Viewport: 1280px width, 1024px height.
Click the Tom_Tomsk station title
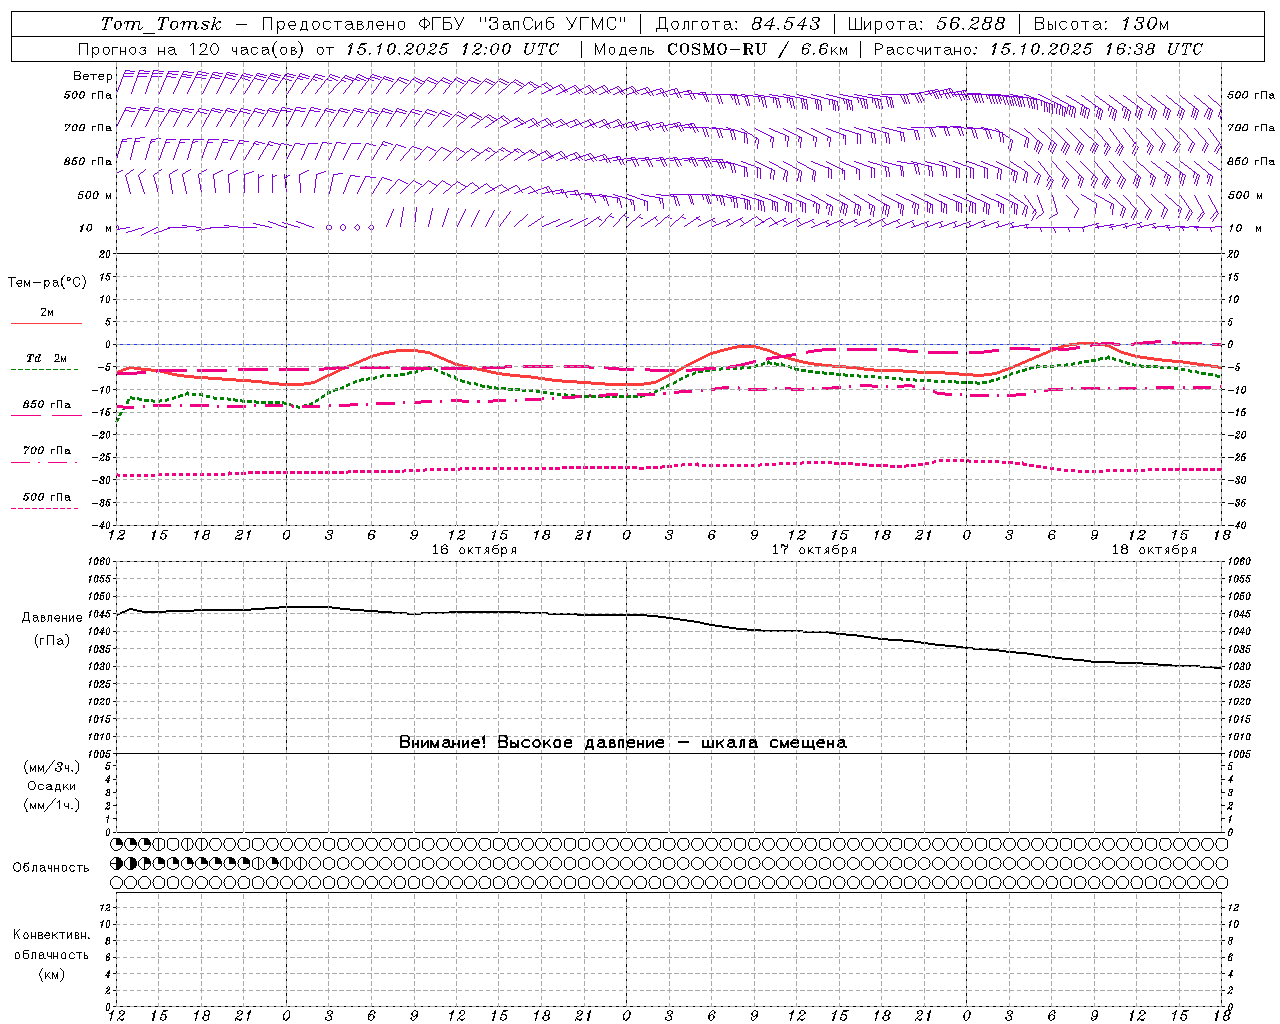161,24
